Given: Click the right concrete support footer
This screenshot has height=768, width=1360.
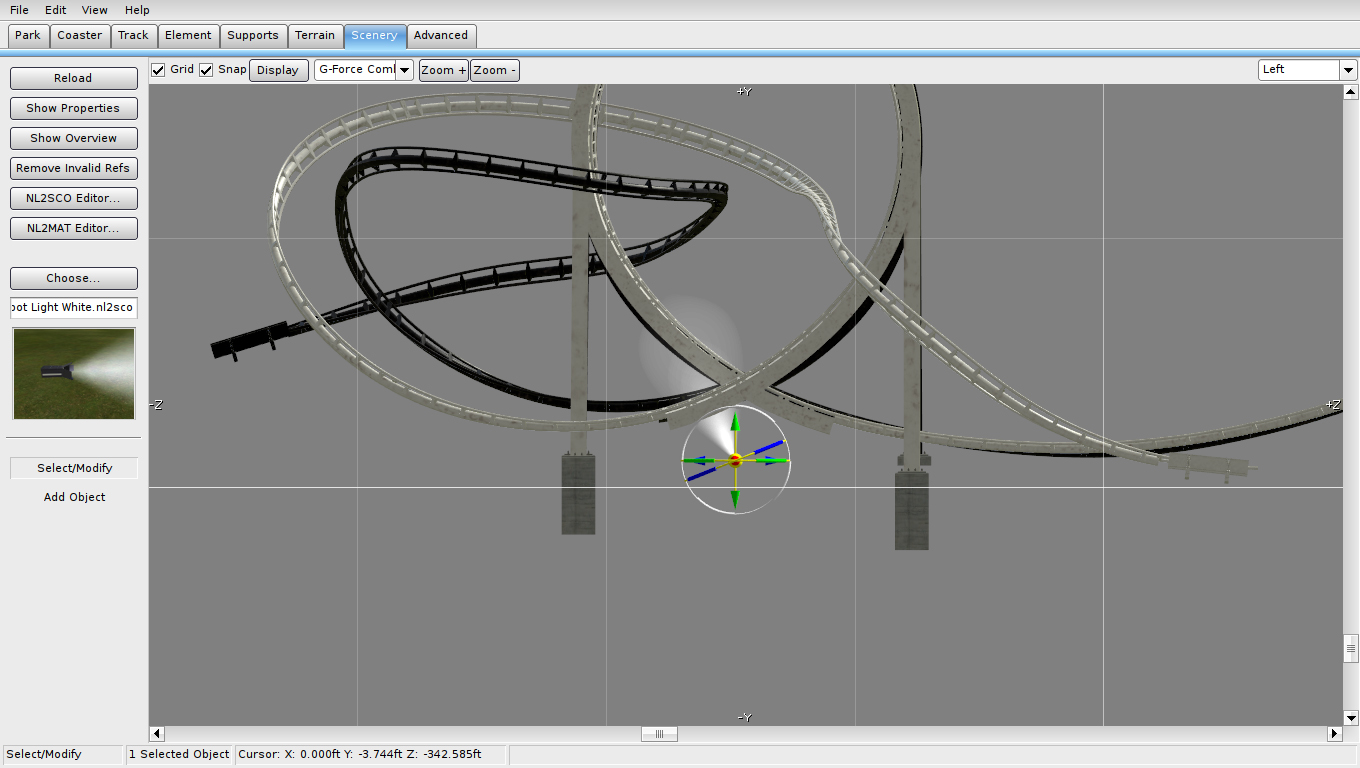Looking at the screenshot, I should tap(911, 510).
